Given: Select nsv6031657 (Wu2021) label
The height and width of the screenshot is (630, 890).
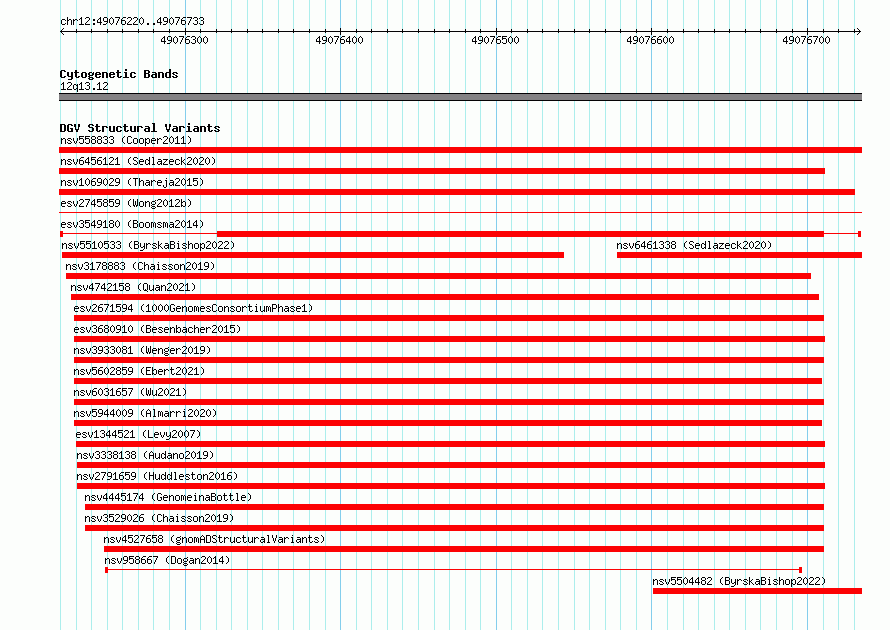Looking at the screenshot, I should (x=130, y=392).
